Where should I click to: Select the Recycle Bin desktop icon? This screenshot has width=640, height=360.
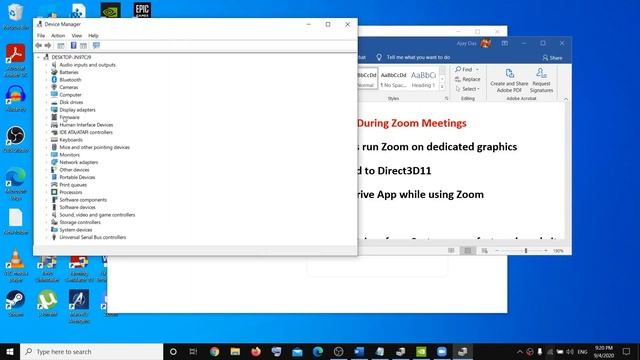pos(16,16)
